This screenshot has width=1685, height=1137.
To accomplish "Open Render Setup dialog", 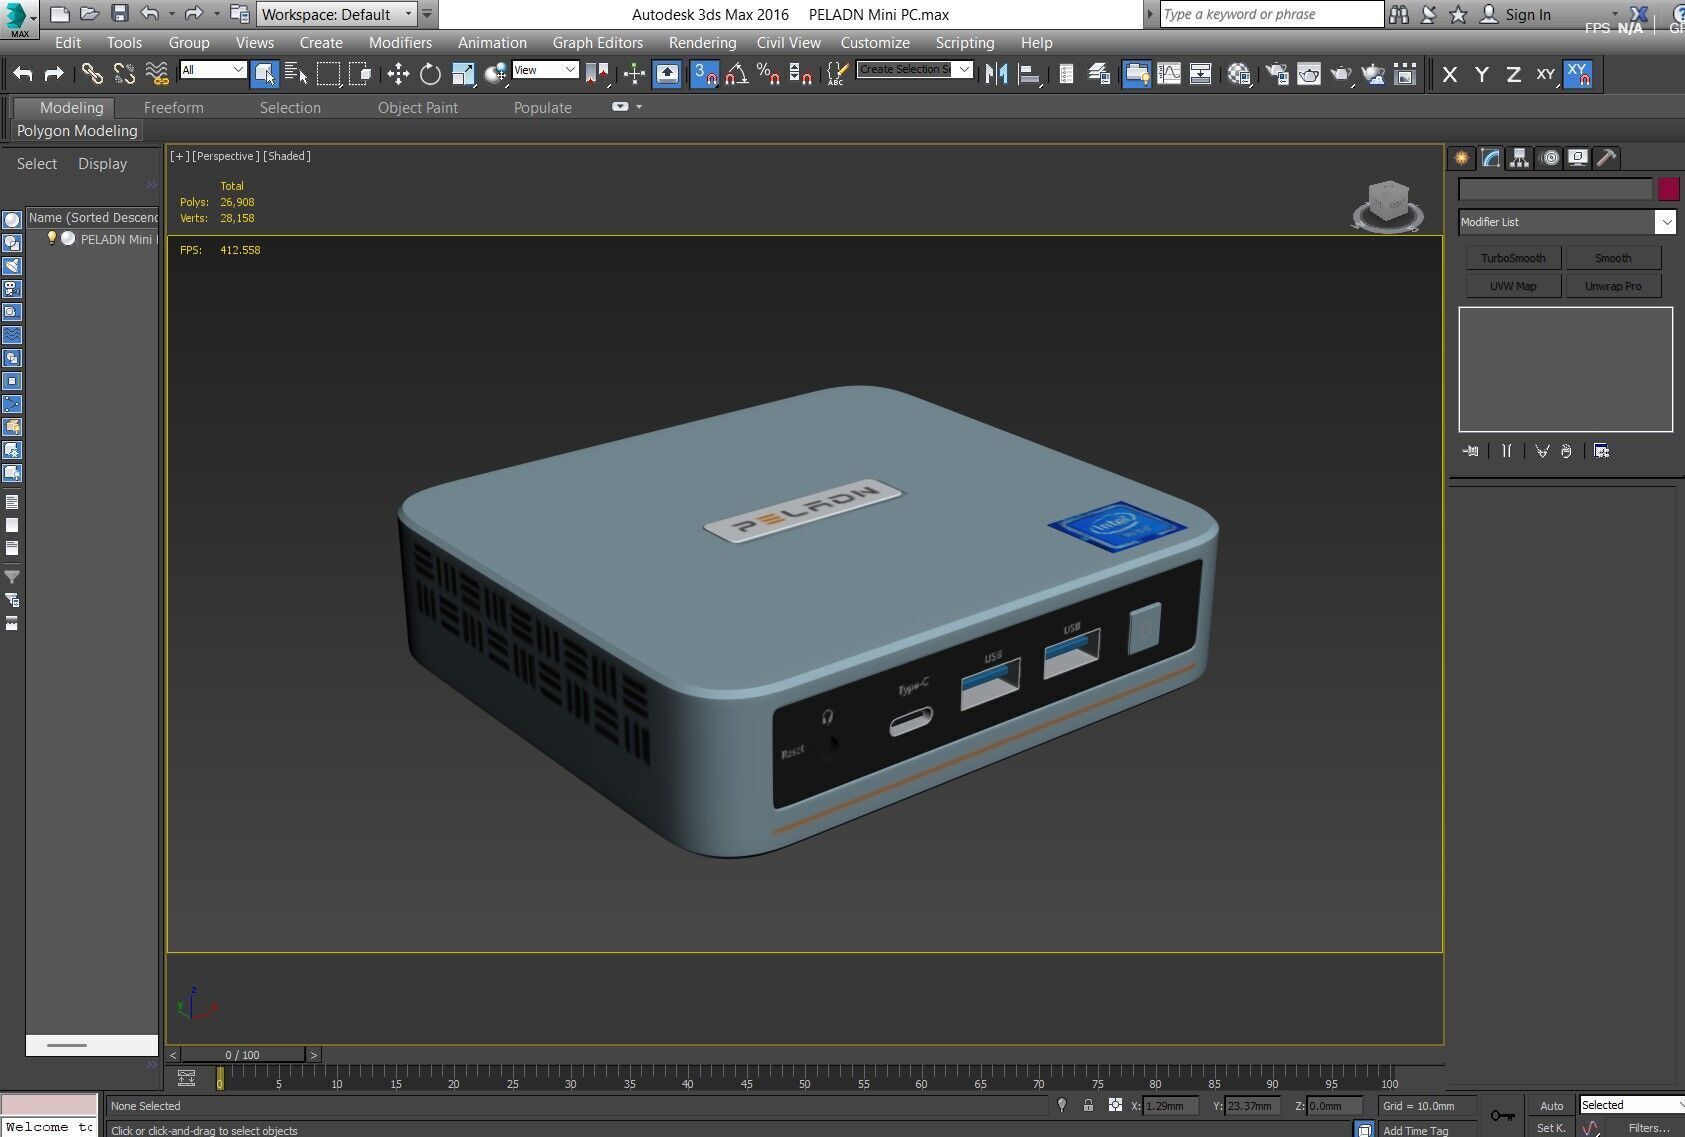I will (1277, 74).
